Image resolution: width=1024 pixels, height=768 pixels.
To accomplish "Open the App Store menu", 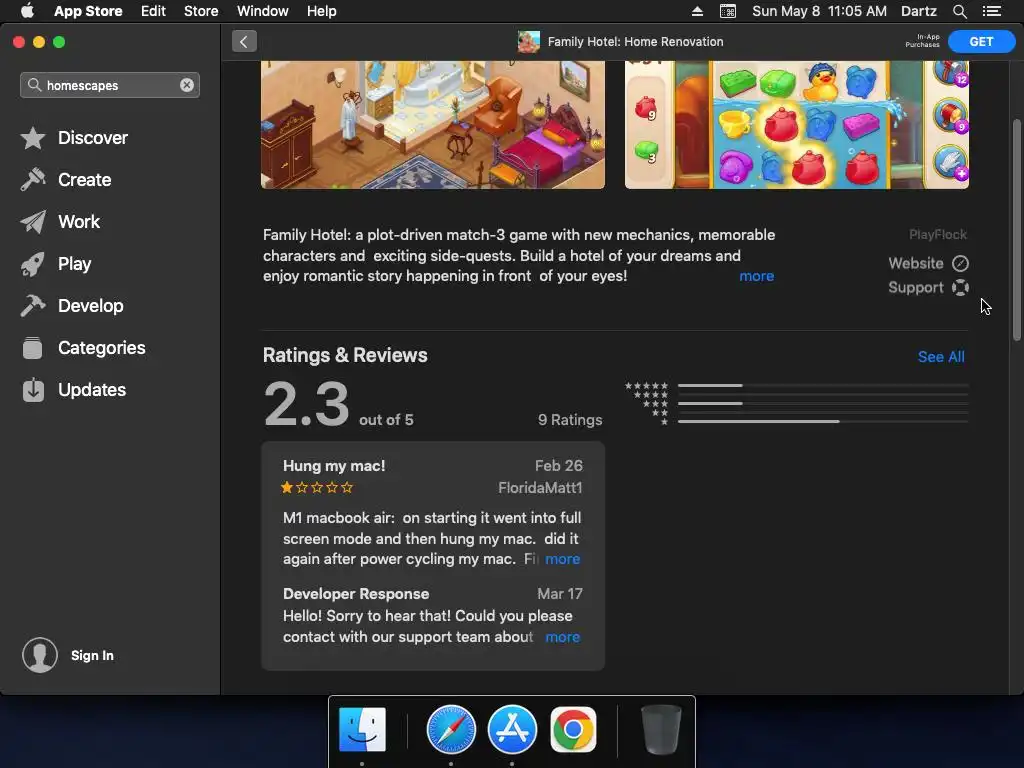I will pos(88,11).
